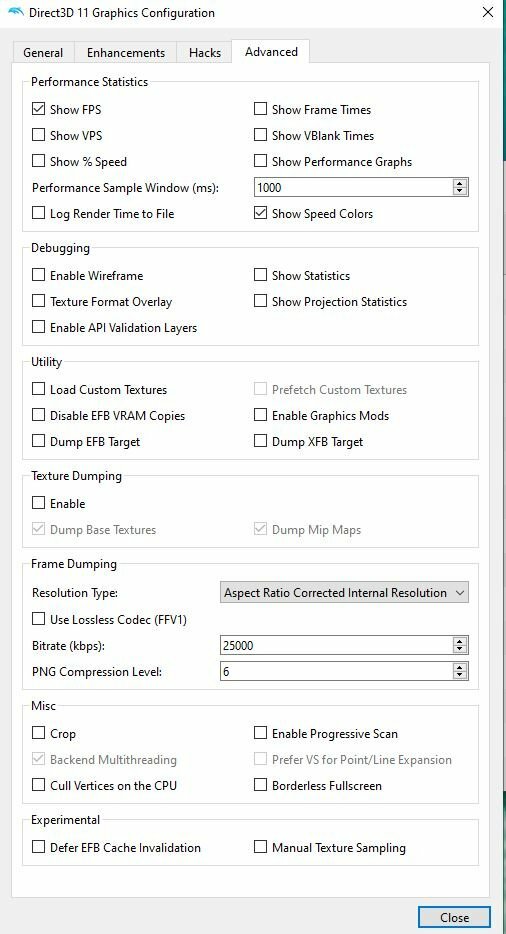Check Borderless Fullscreen
Image resolution: width=506 pixels, height=934 pixels.
[x=260, y=785]
